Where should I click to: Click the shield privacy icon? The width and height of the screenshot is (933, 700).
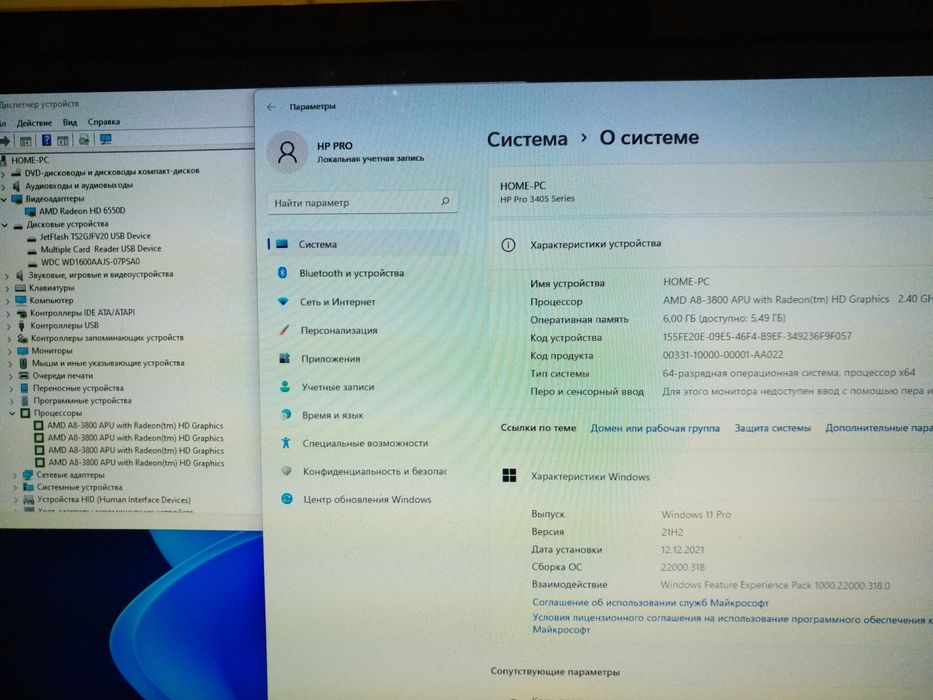click(286, 470)
